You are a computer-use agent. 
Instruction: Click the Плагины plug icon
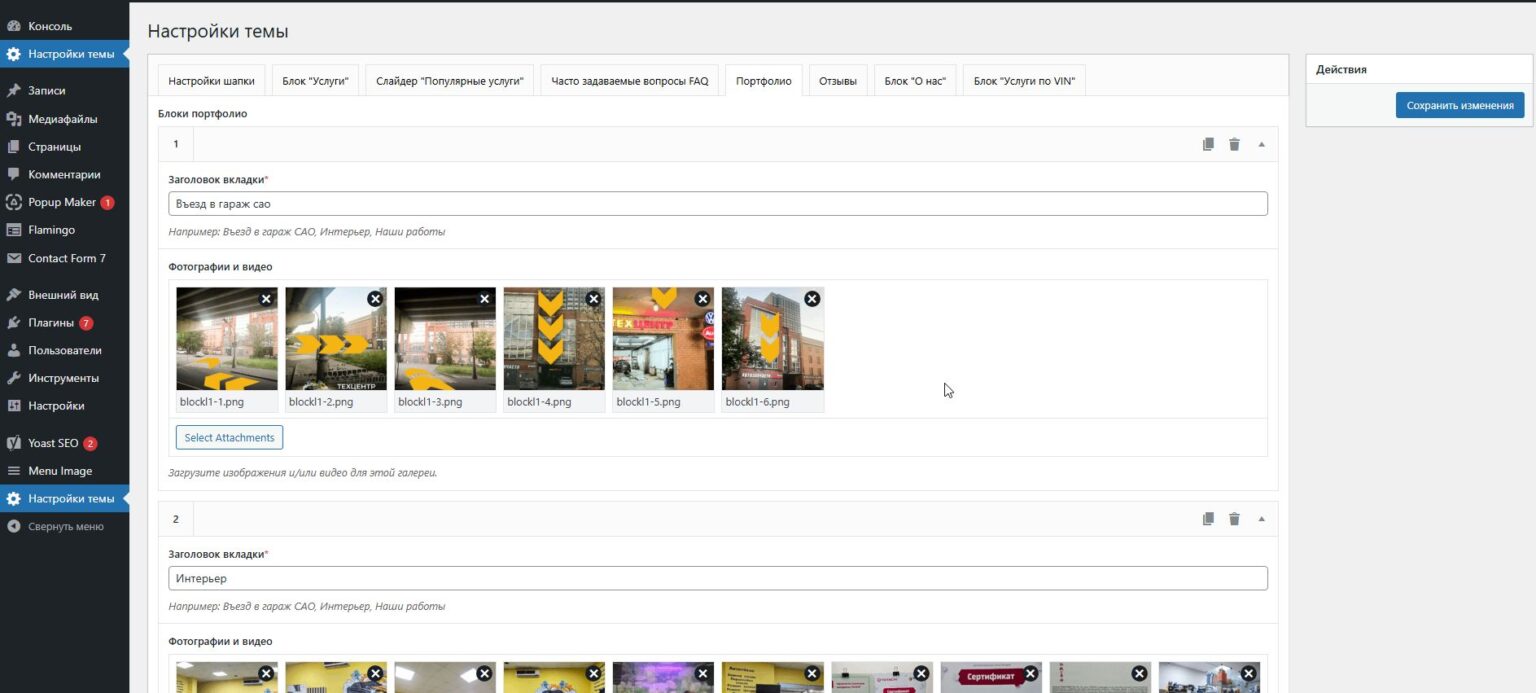coord(14,323)
